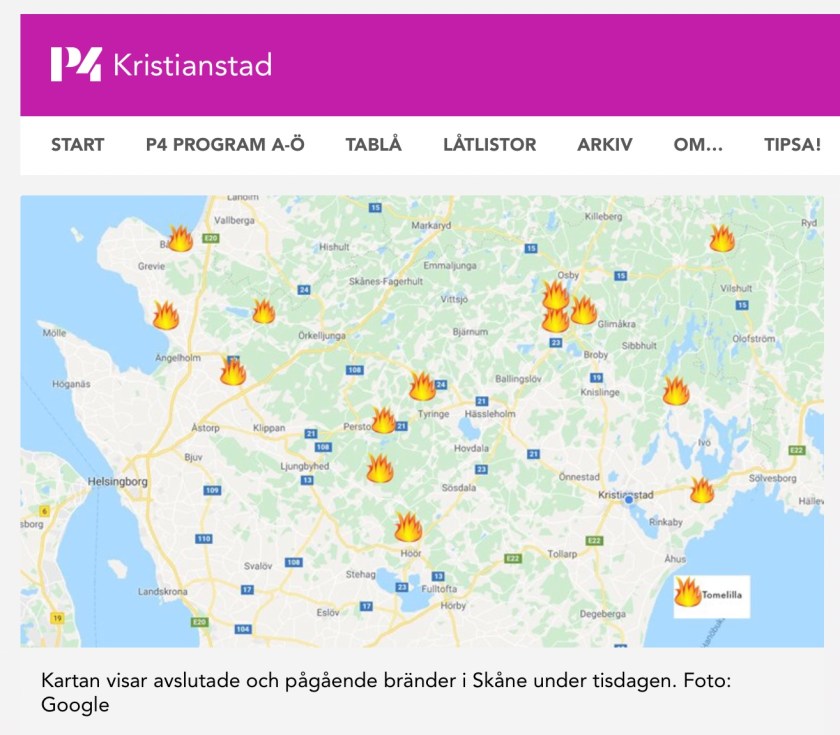Open the LÅTLISTOR page

pos(489,145)
